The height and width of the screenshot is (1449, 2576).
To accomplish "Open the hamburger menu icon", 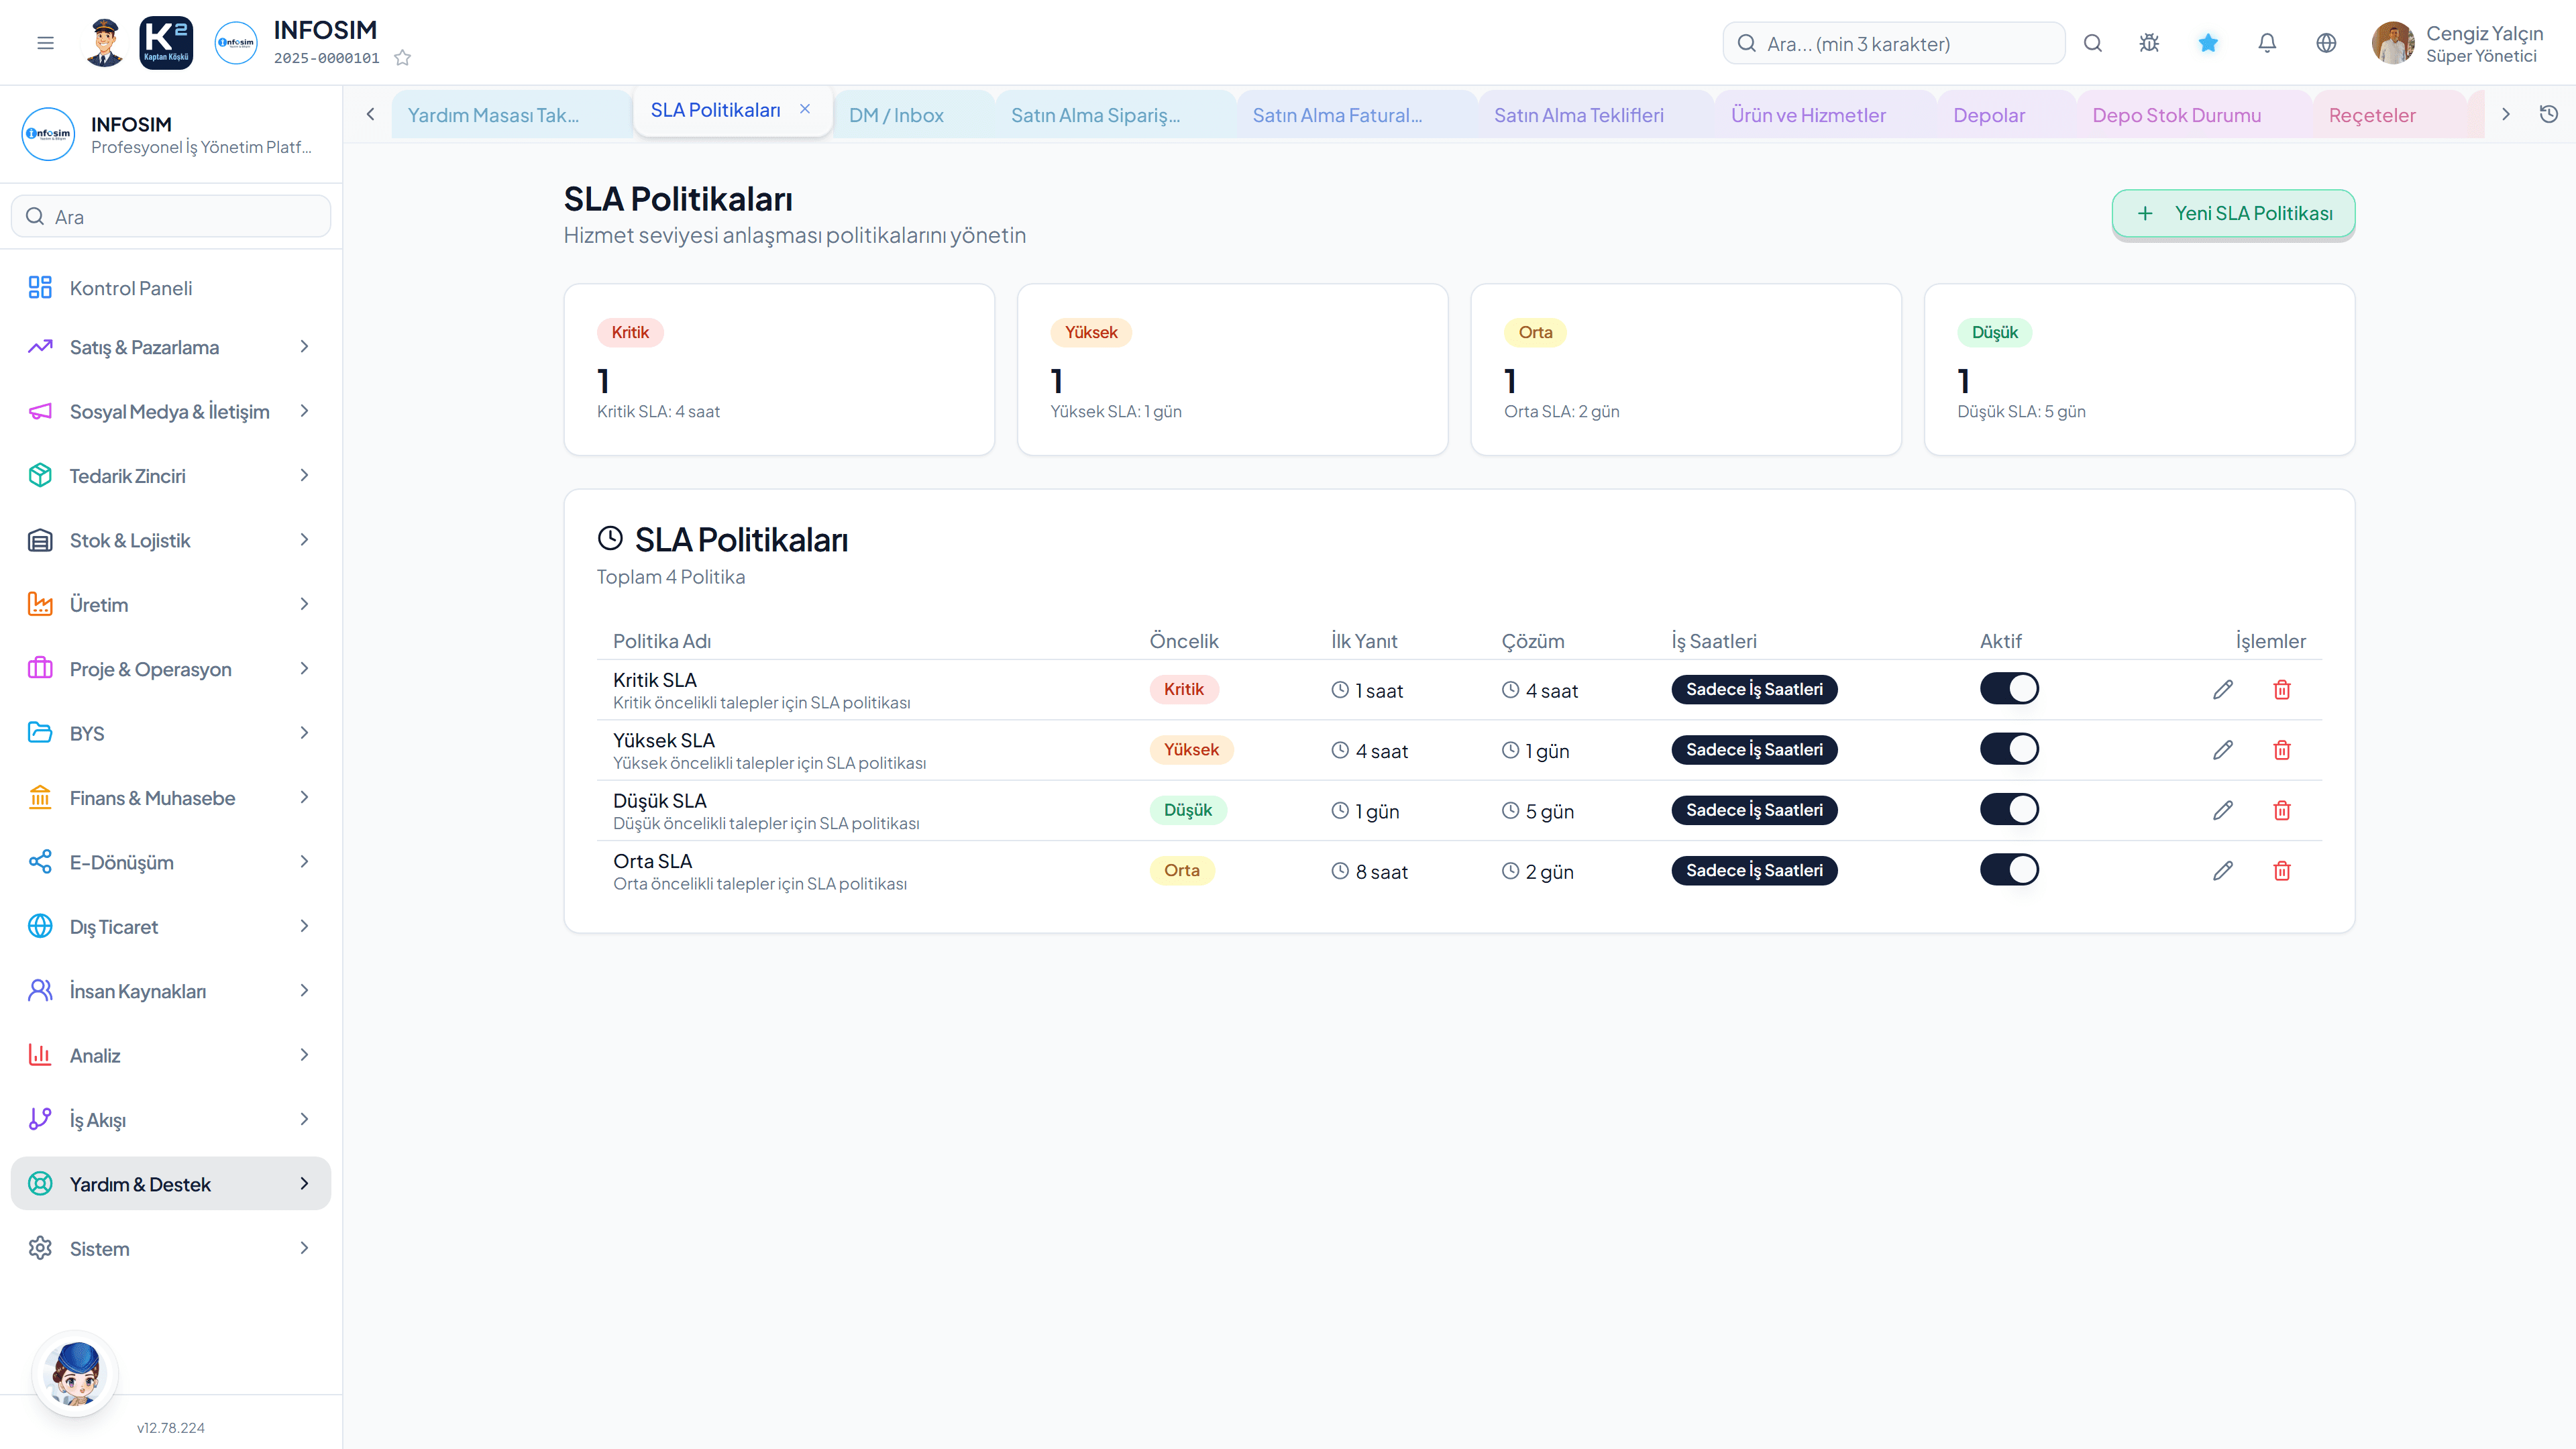I will click(45, 43).
